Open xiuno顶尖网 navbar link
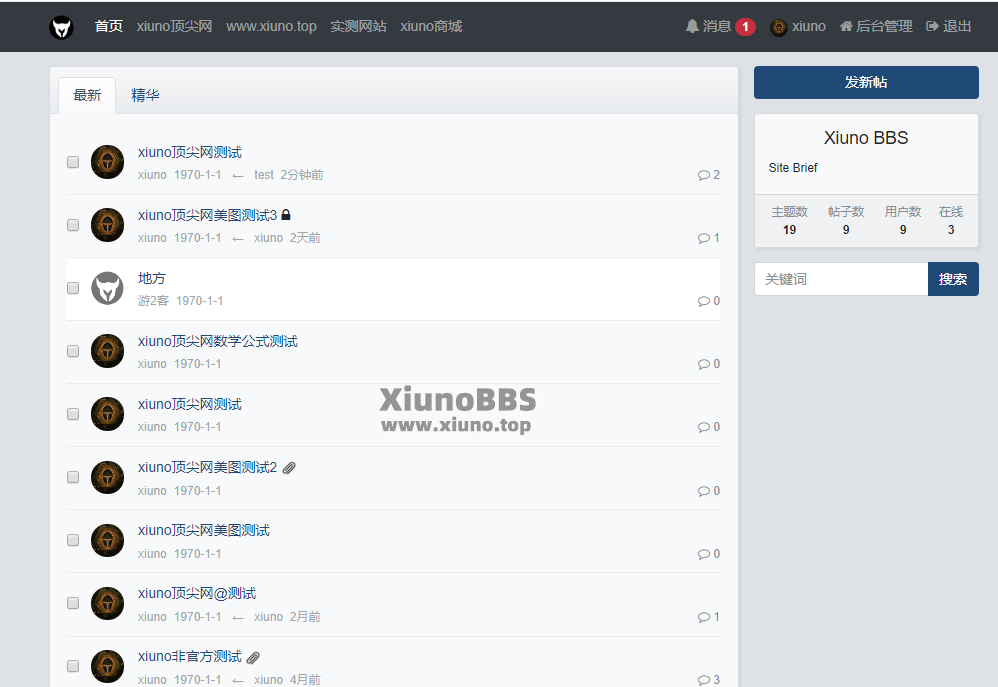998x687 pixels. click(174, 26)
